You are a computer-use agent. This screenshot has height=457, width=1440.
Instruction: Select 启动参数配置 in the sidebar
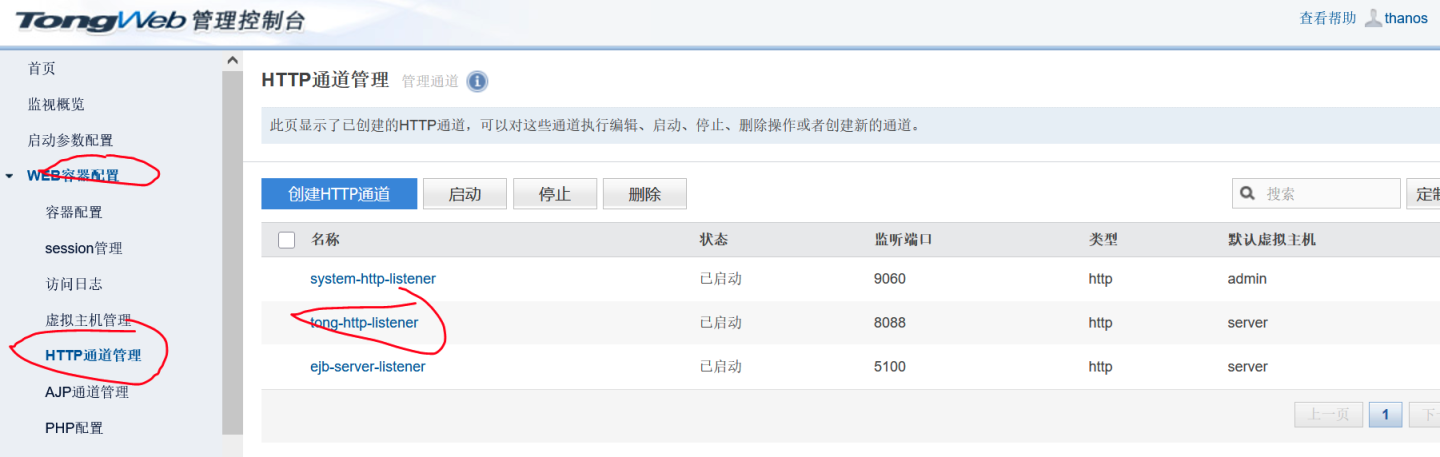(70, 140)
